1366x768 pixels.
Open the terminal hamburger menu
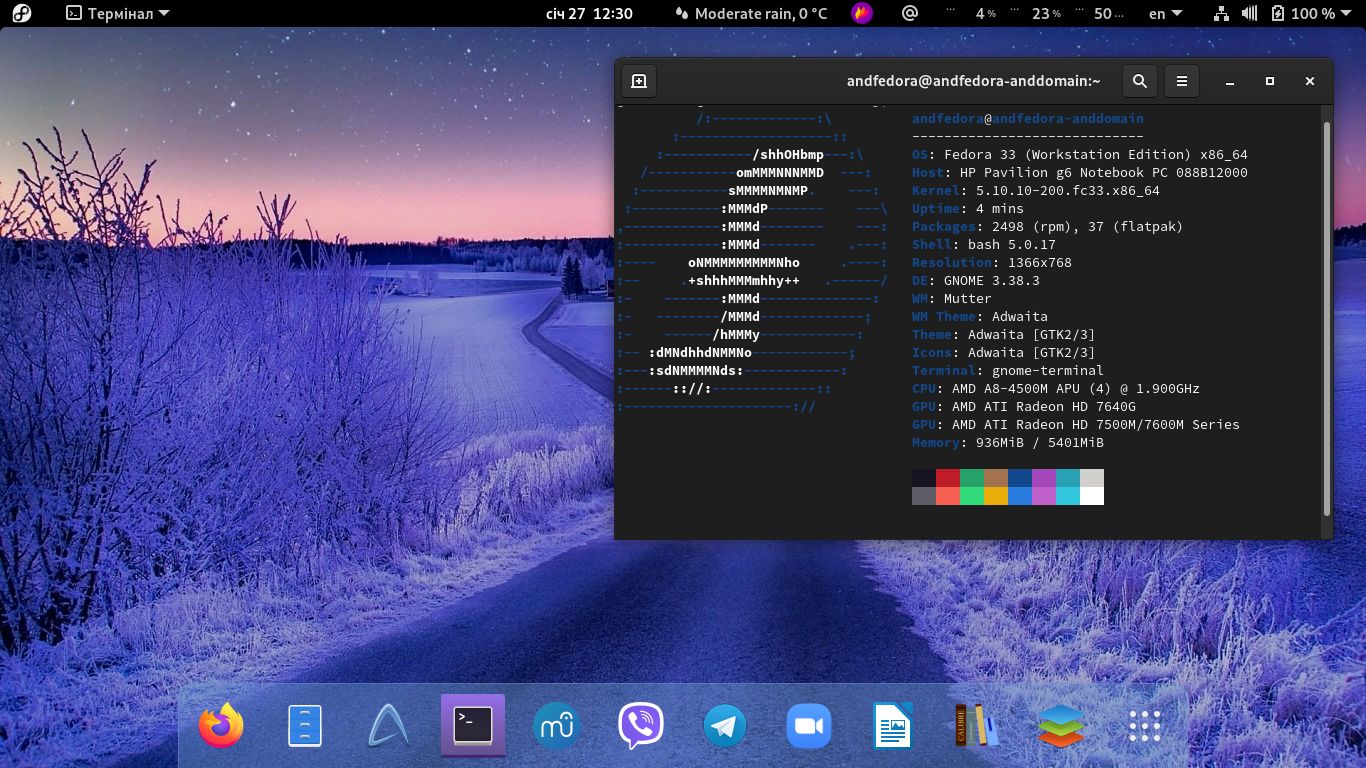(x=1181, y=82)
